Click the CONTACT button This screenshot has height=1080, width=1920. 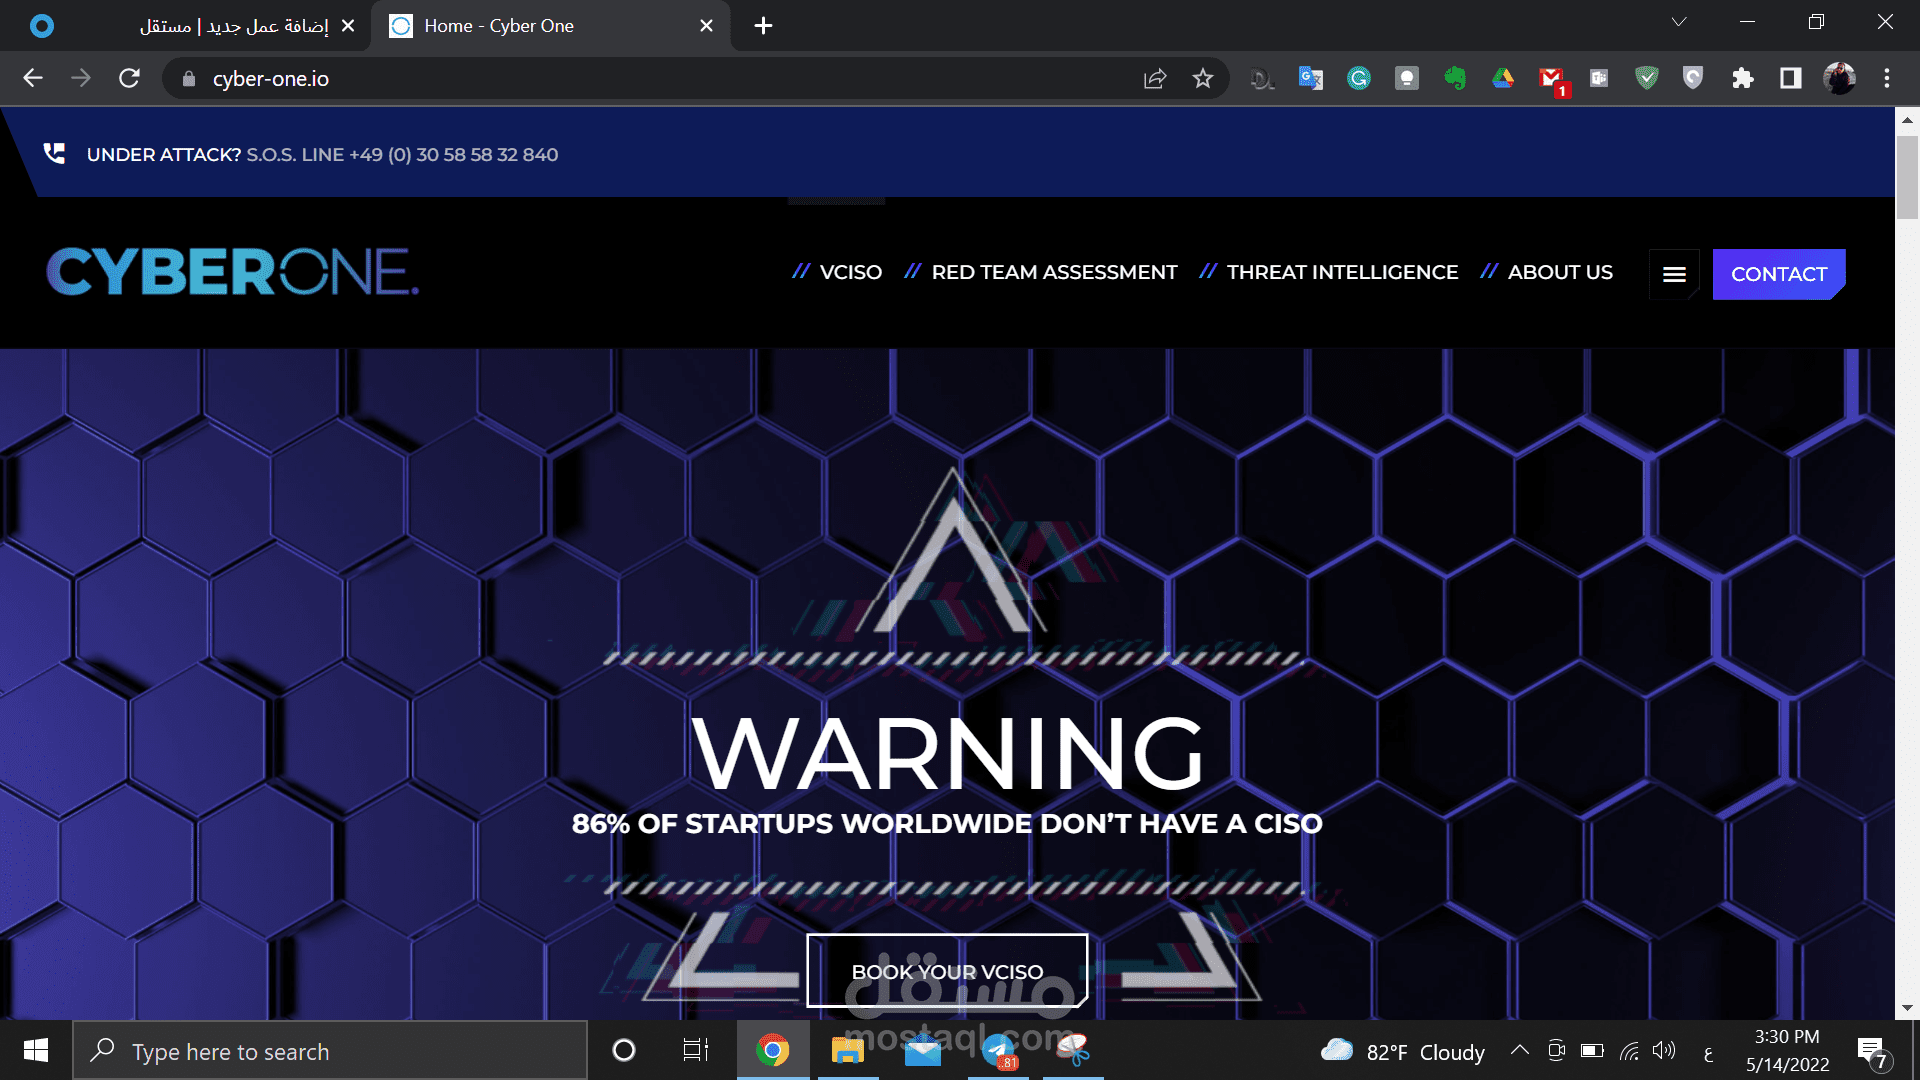click(1778, 274)
